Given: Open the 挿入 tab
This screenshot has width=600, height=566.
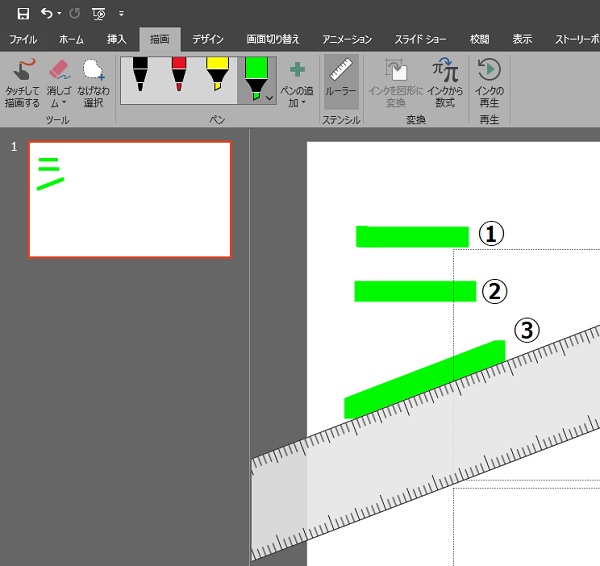Looking at the screenshot, I should 116,39.
